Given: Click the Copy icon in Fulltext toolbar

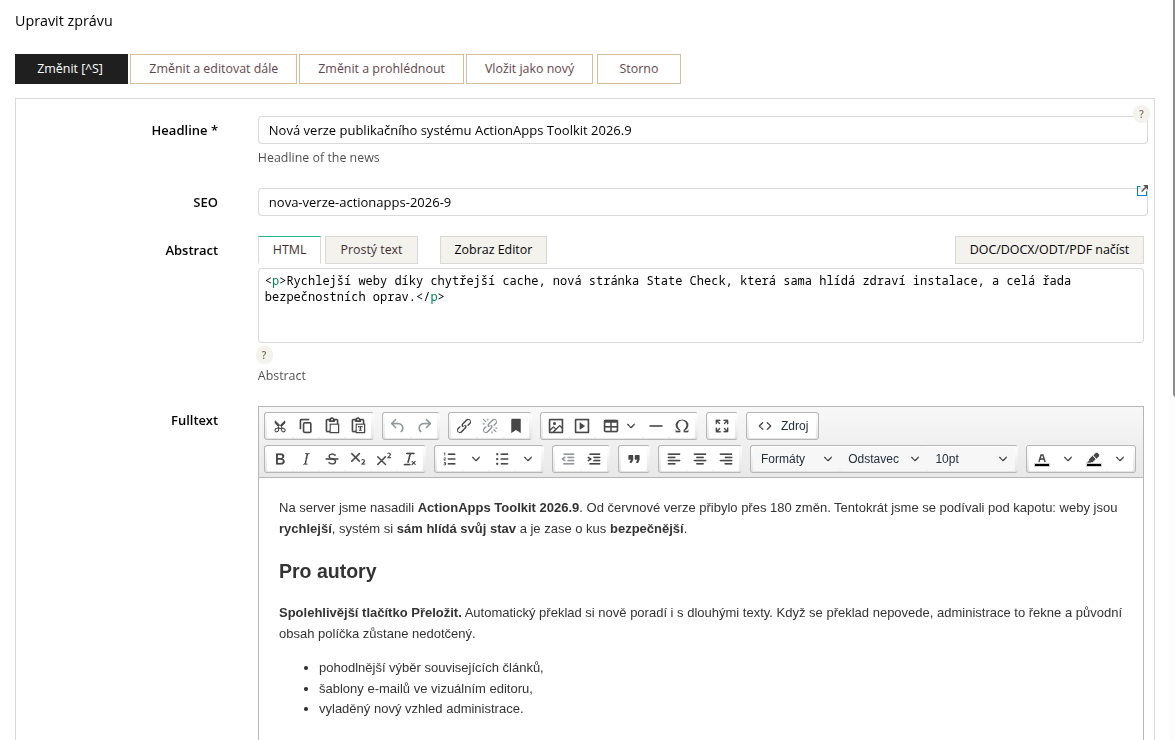Looking at the screenshot, I should pos(306,426).
